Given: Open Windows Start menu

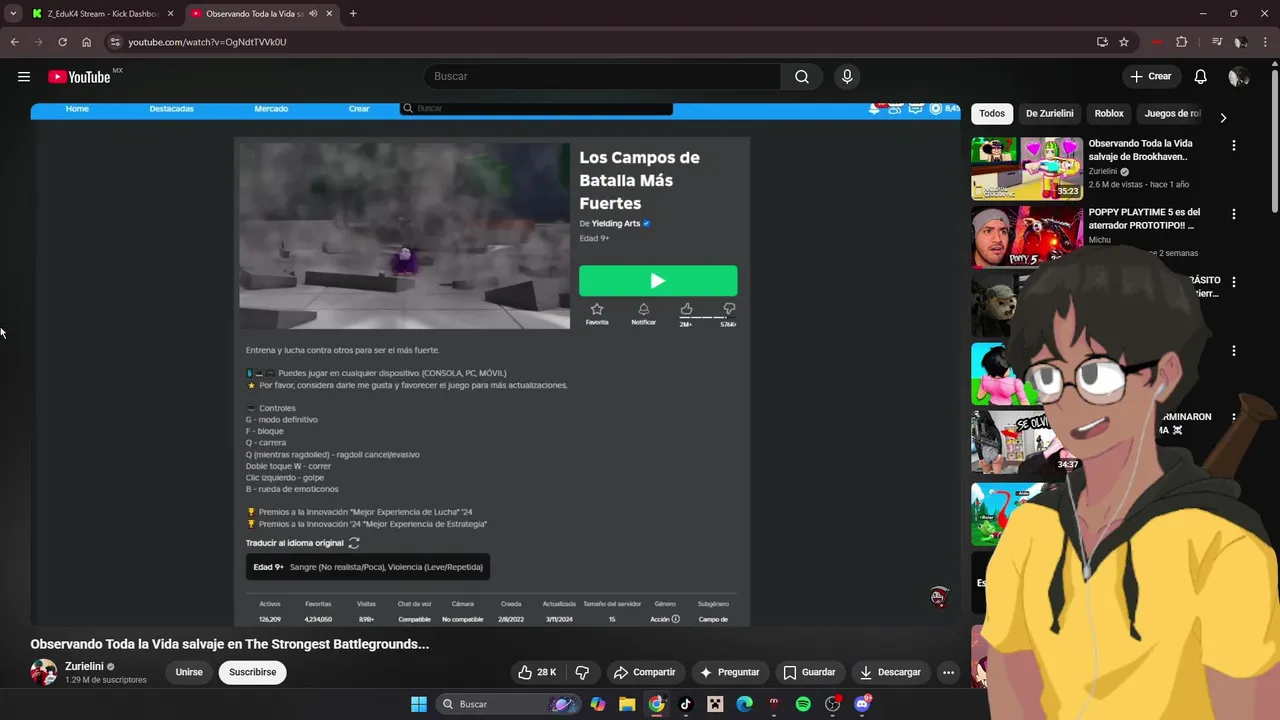Looking at the screenshot, I should pyautogui.click(x=419, y=704).
